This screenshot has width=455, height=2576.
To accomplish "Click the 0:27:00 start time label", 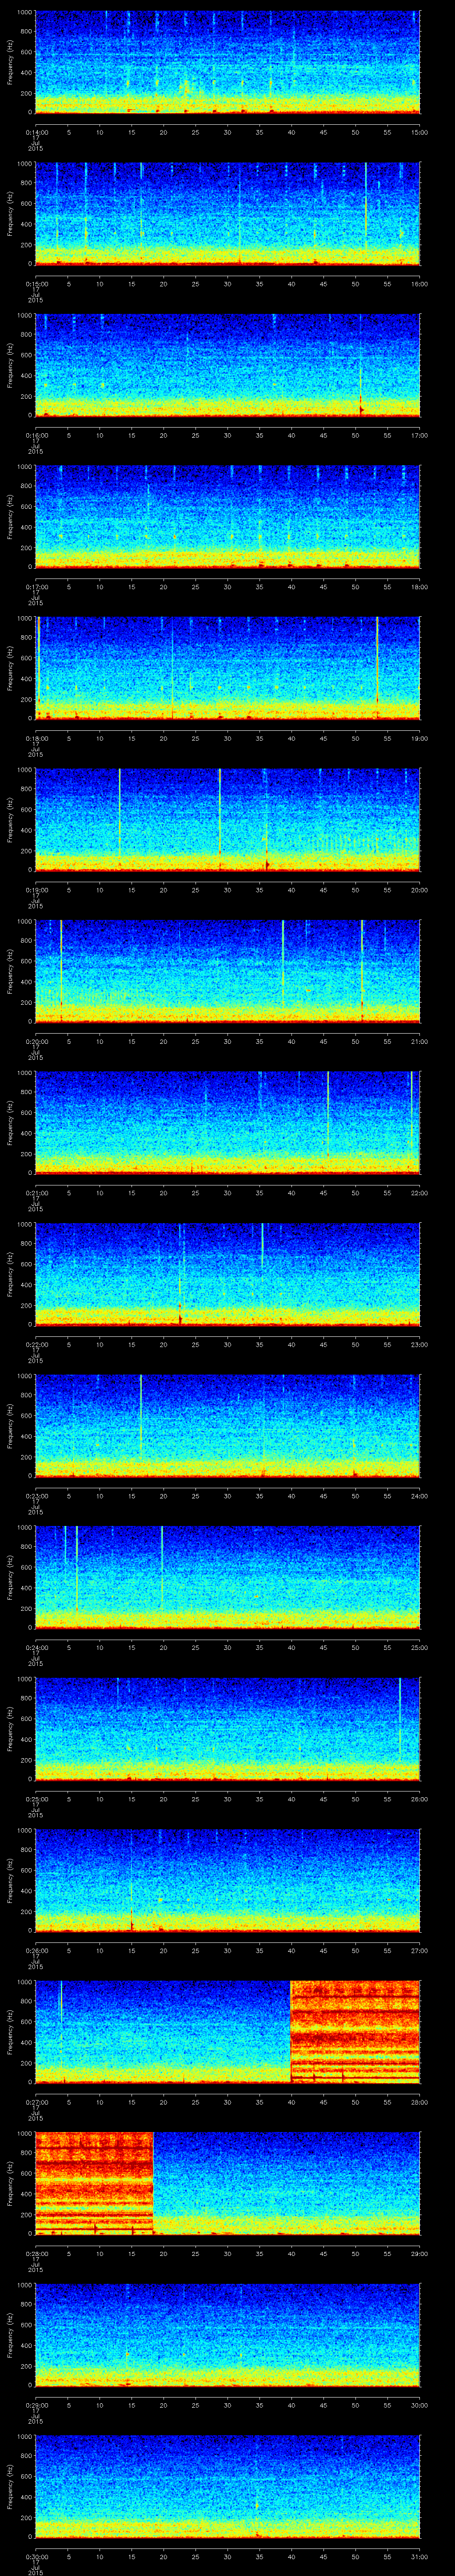I will 36,2102.
